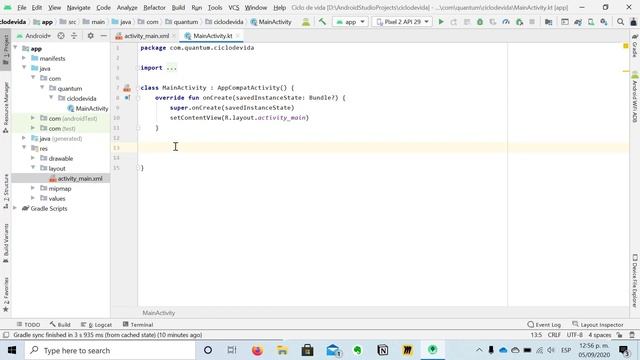
Task: Expand the manifests folder
Action: point(24,58)
